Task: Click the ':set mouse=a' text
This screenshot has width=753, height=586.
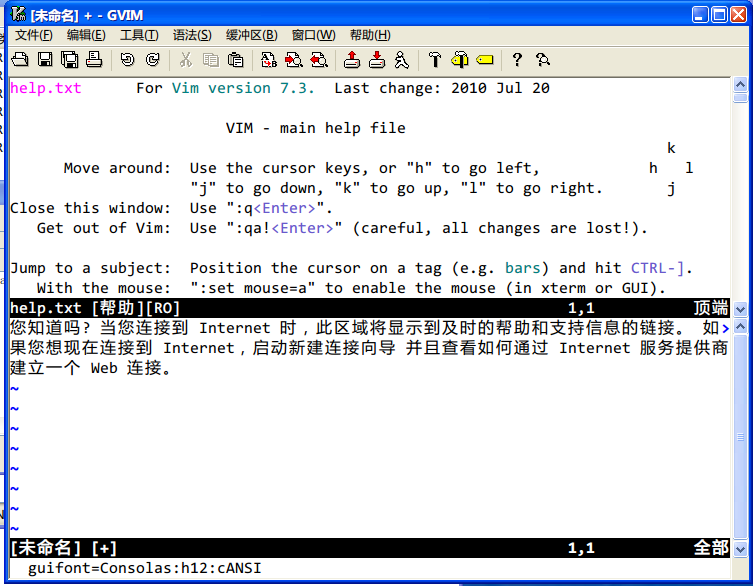Action: point(253,288)
